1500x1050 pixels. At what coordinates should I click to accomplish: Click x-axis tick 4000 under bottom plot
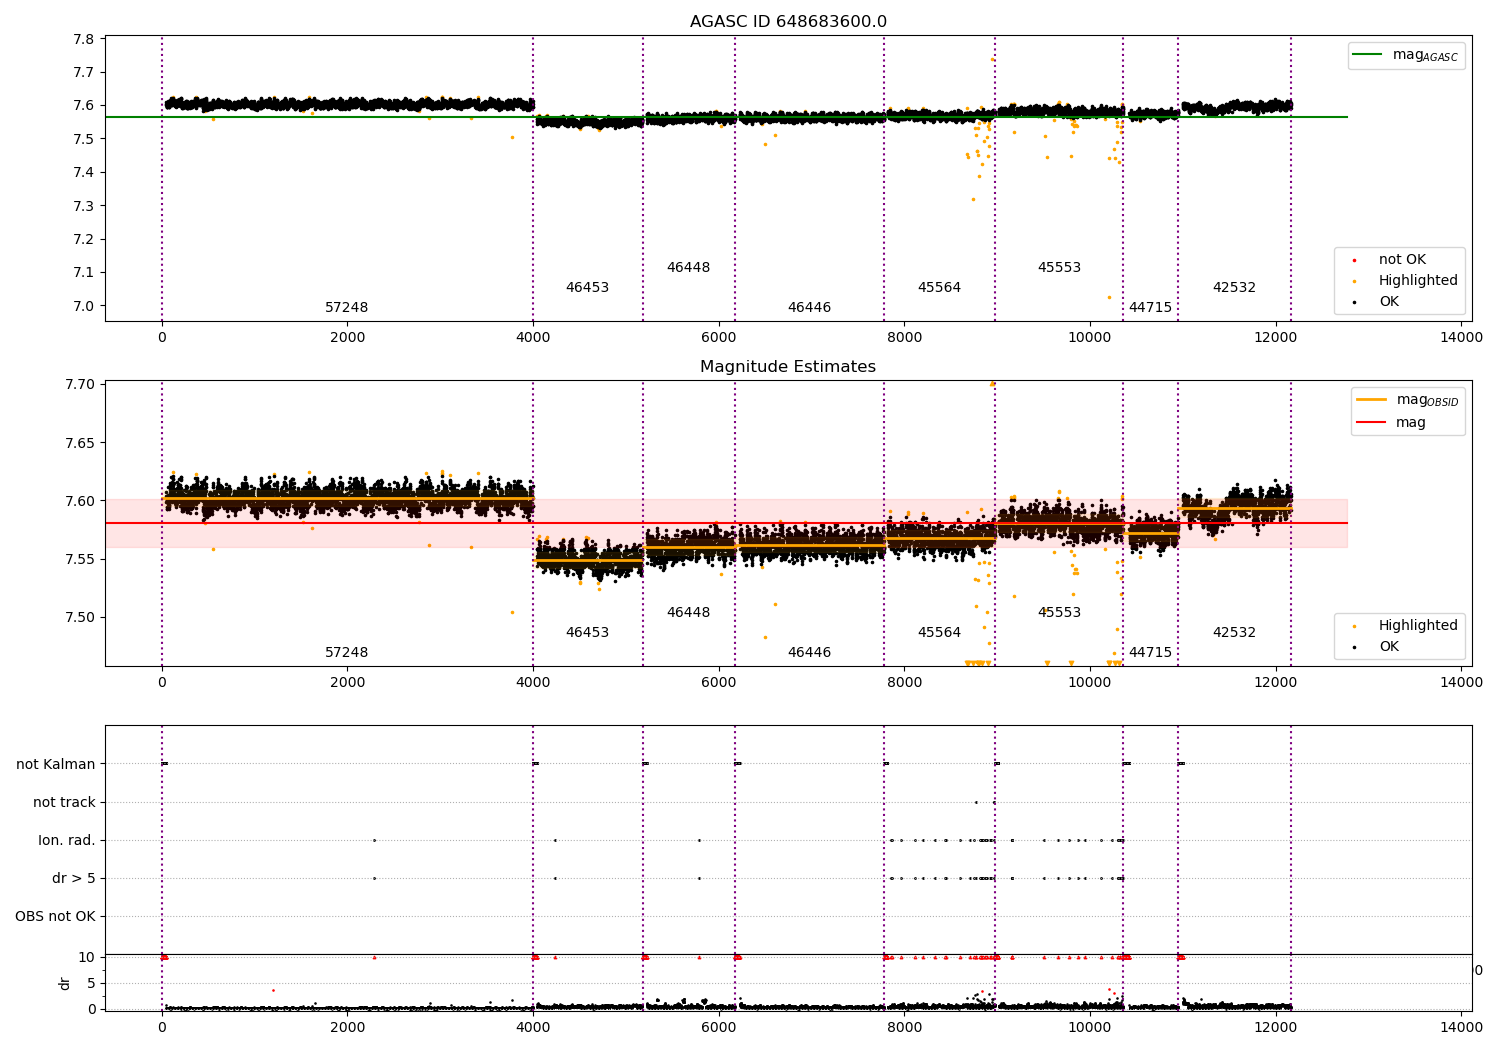click(x=533, y=1028)
